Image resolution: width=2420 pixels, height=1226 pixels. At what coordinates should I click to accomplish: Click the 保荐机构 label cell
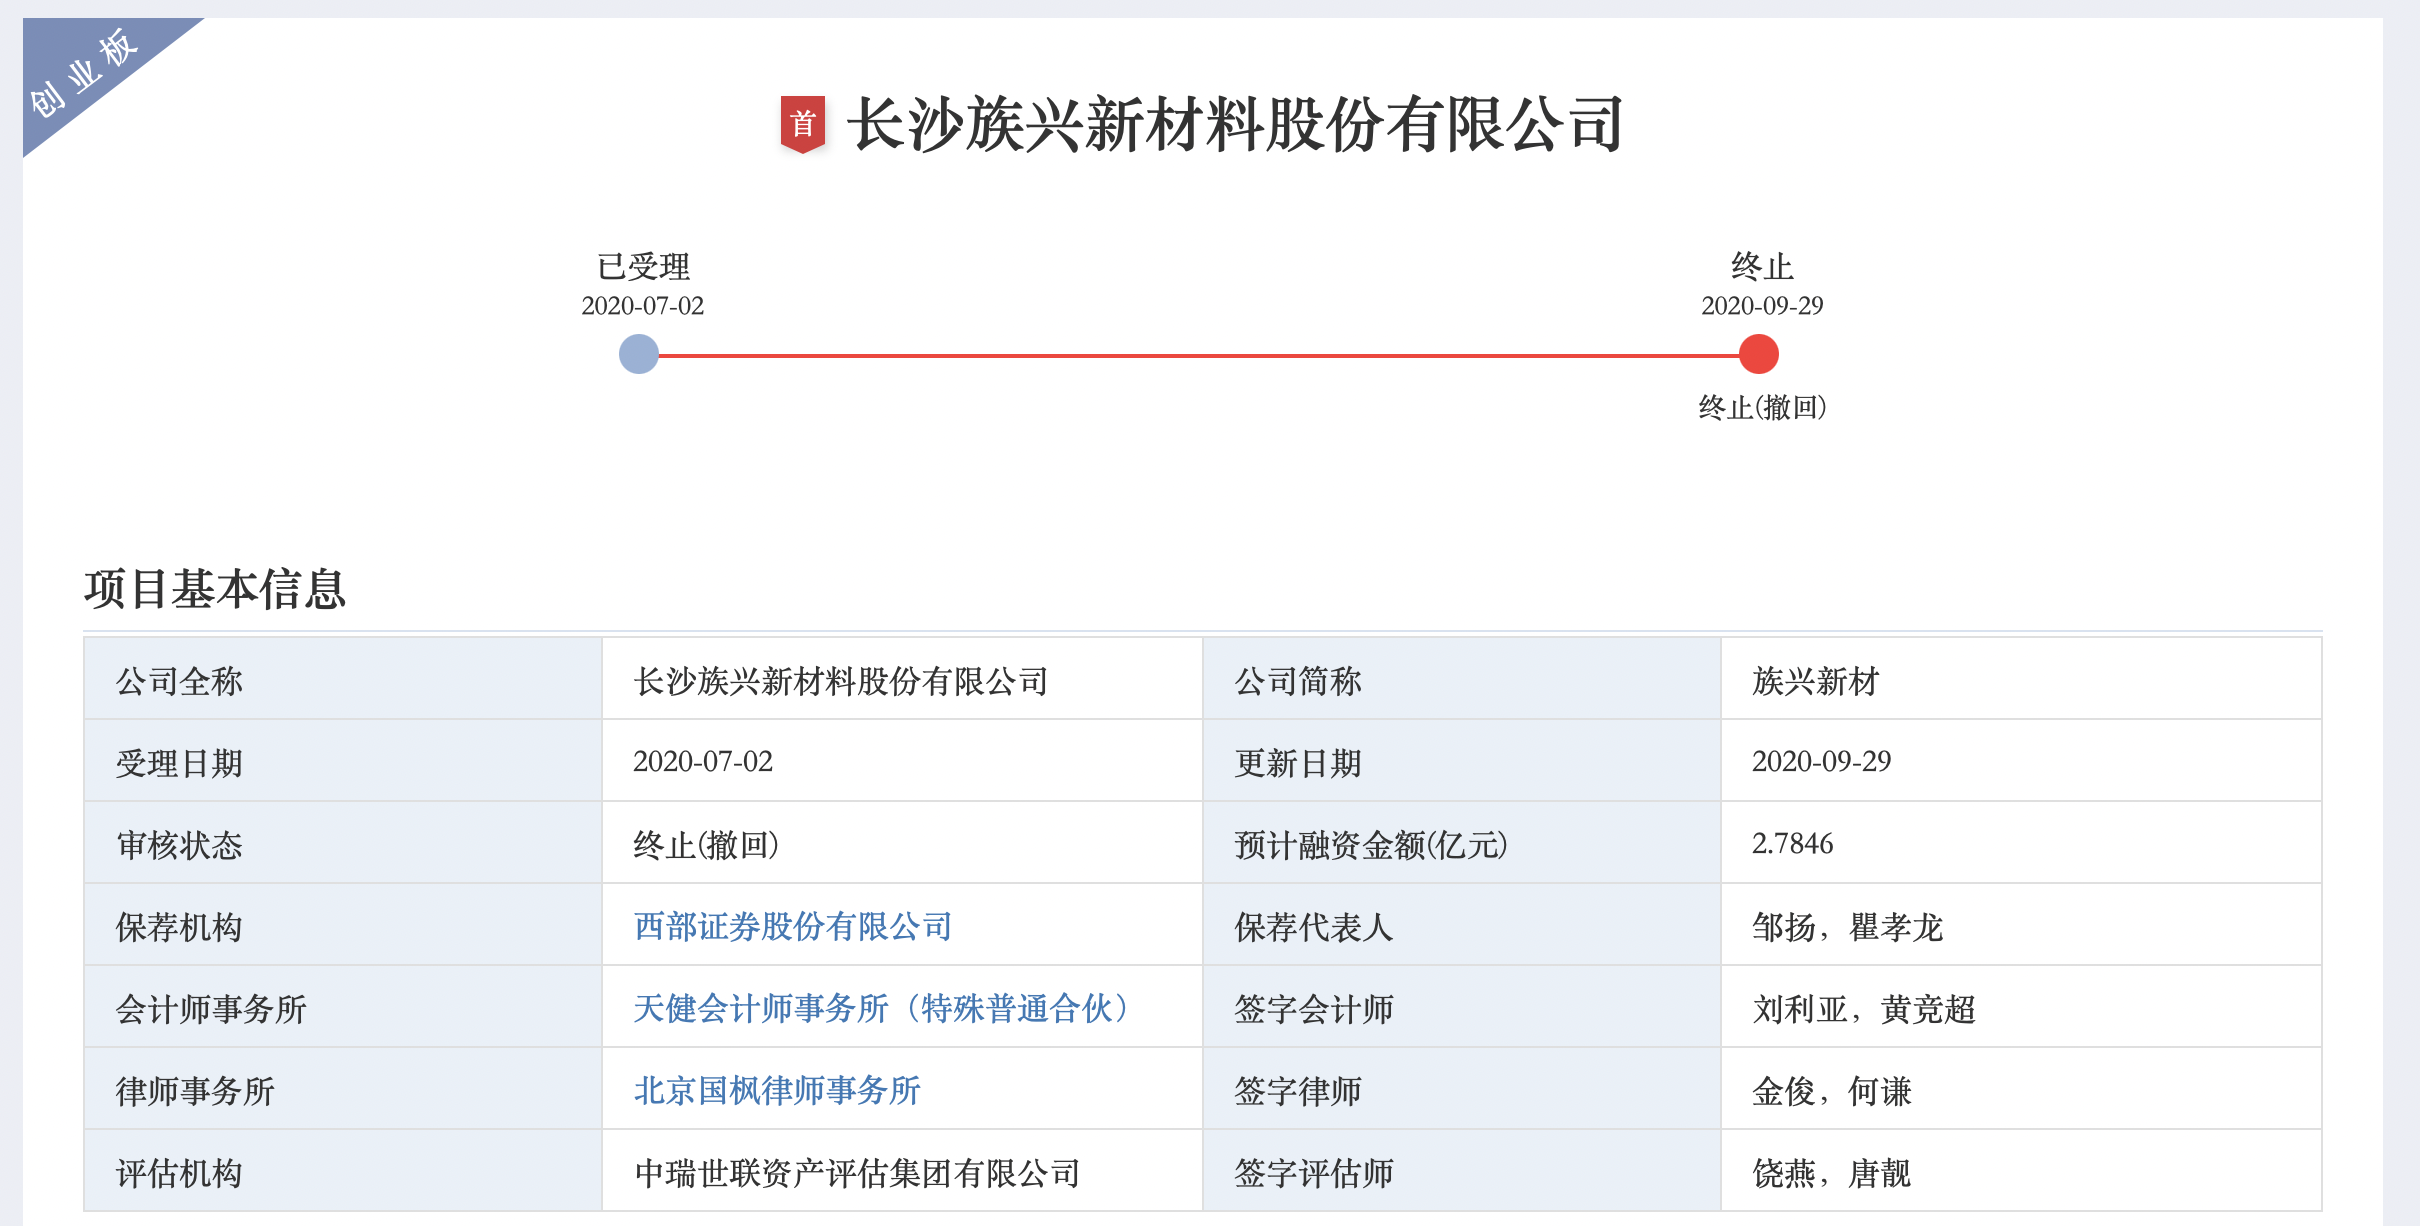(x=343, y=924)
